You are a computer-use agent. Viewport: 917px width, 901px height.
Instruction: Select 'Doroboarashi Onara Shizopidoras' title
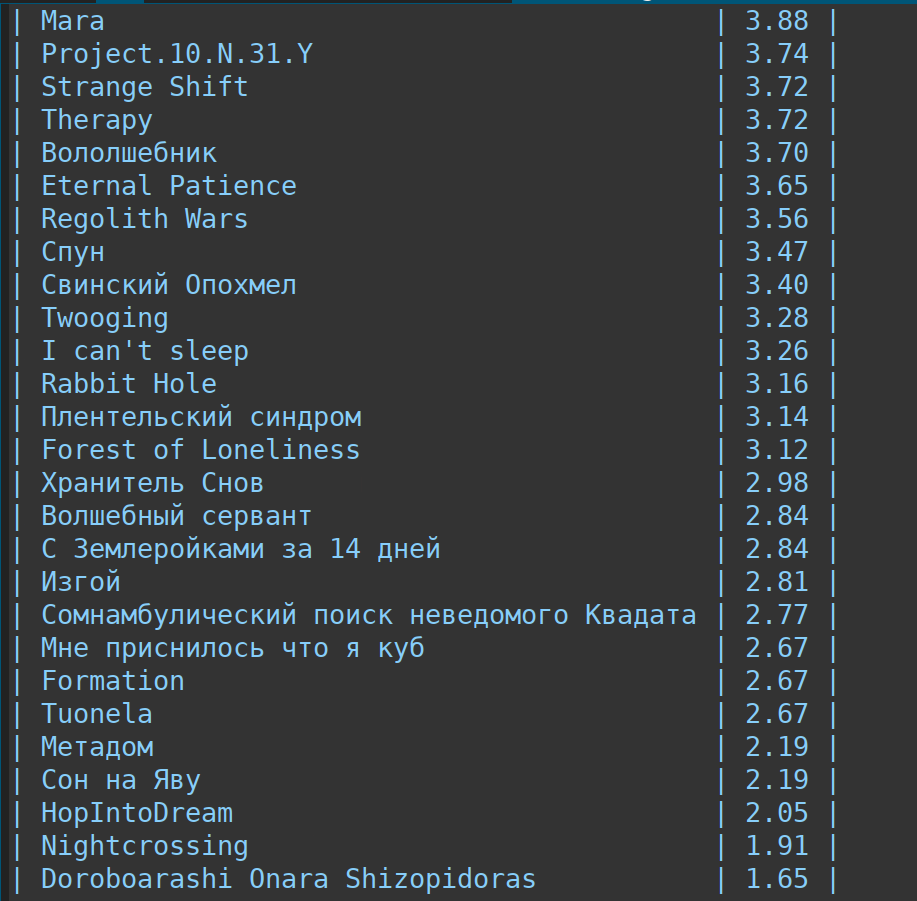point(288,880)
